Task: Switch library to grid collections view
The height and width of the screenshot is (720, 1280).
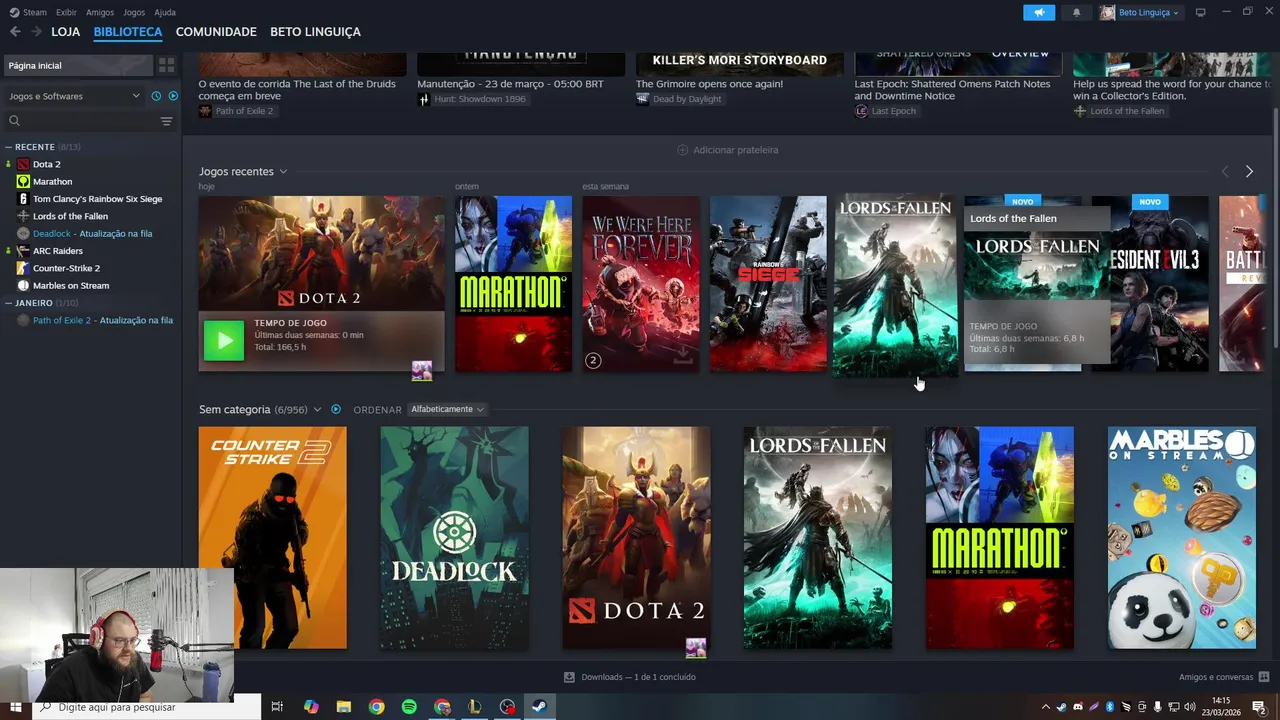Action: pyautogui.click(x=166, y=65)
